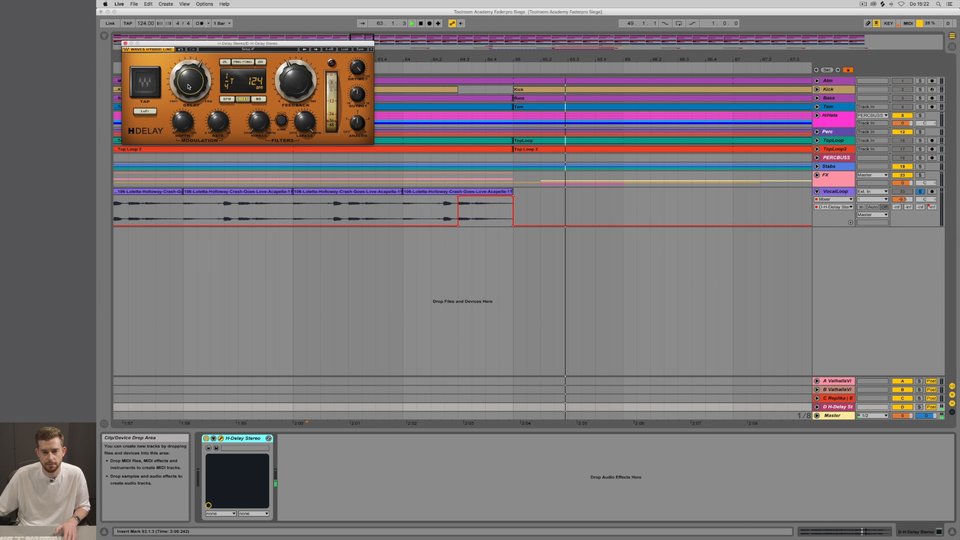Image resolution: width=960 pixels, height=540 pixels.
Task: Select the Master track header
Action: [833, 415]
